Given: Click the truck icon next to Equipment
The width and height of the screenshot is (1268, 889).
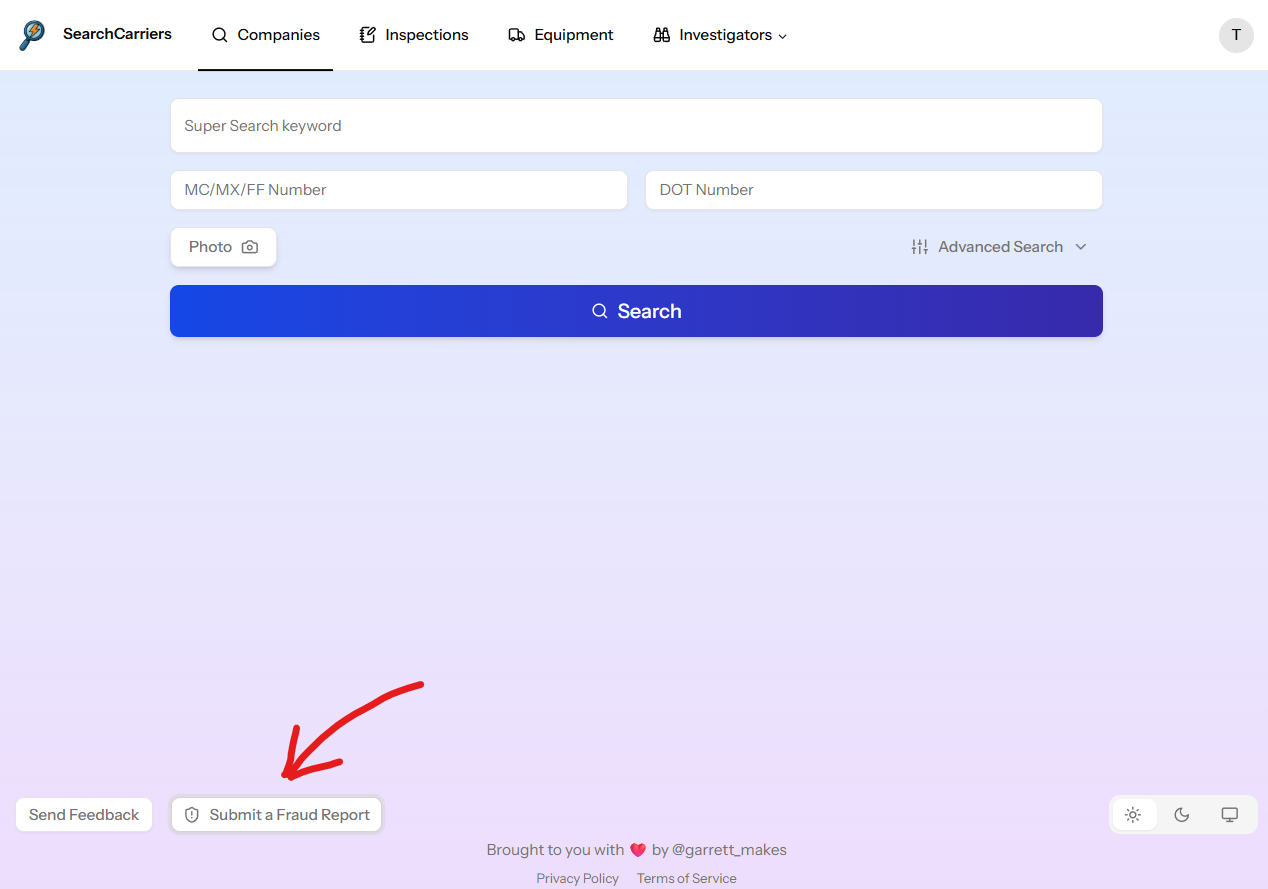Looking at the screenshot, I should 516,34.
